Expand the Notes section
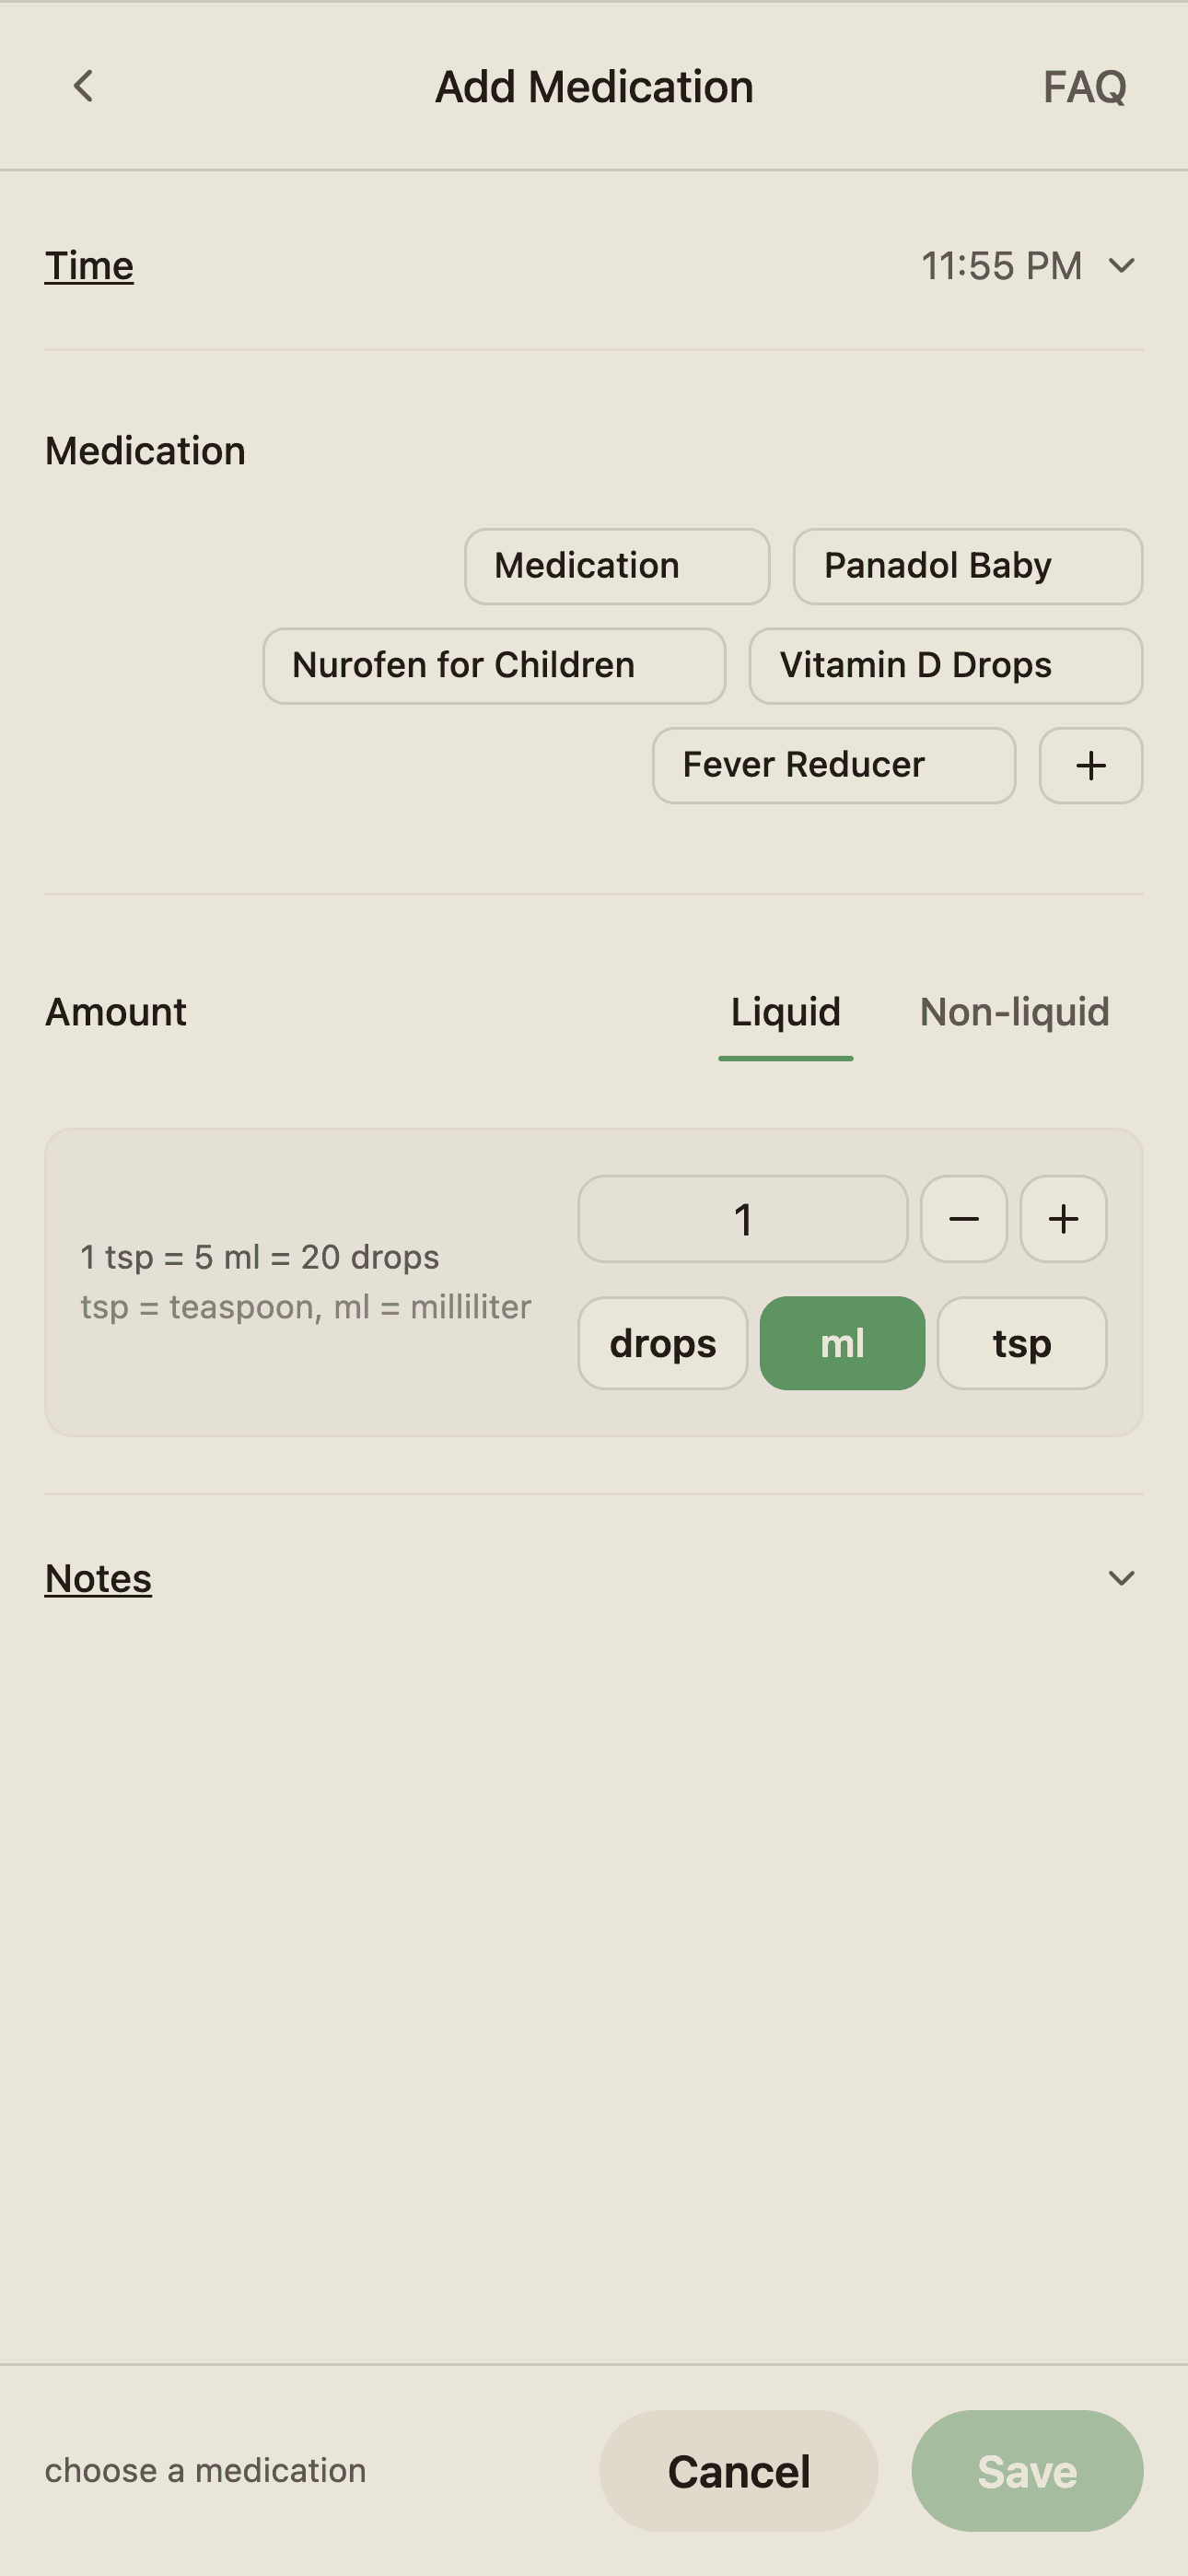The image size is (1188, 2576). click(1120, 1579)
